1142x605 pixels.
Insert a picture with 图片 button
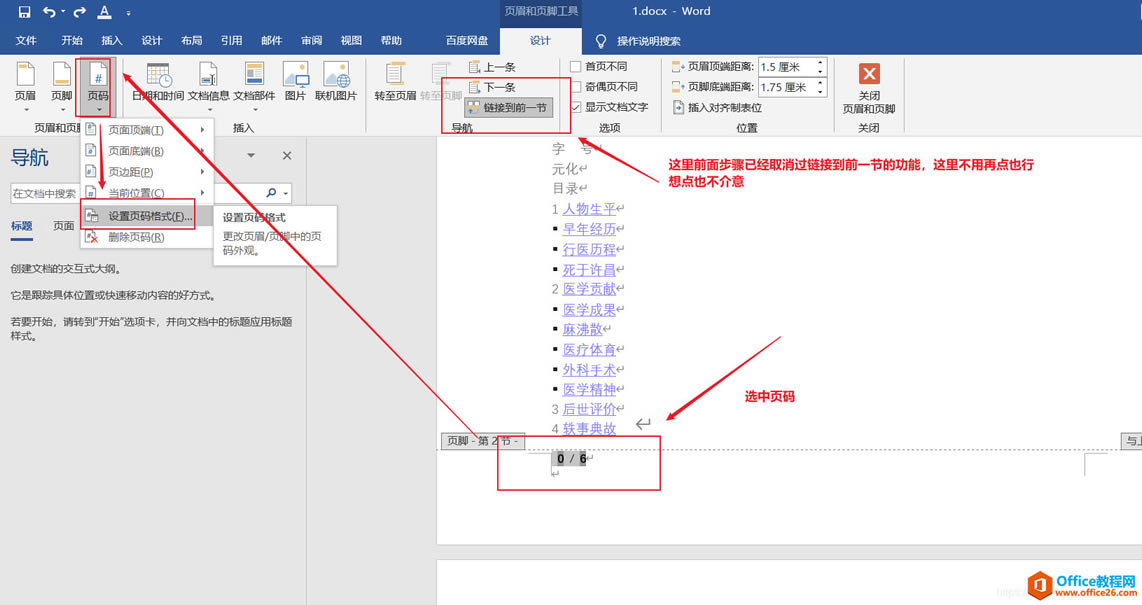click(x=295, y=82)
